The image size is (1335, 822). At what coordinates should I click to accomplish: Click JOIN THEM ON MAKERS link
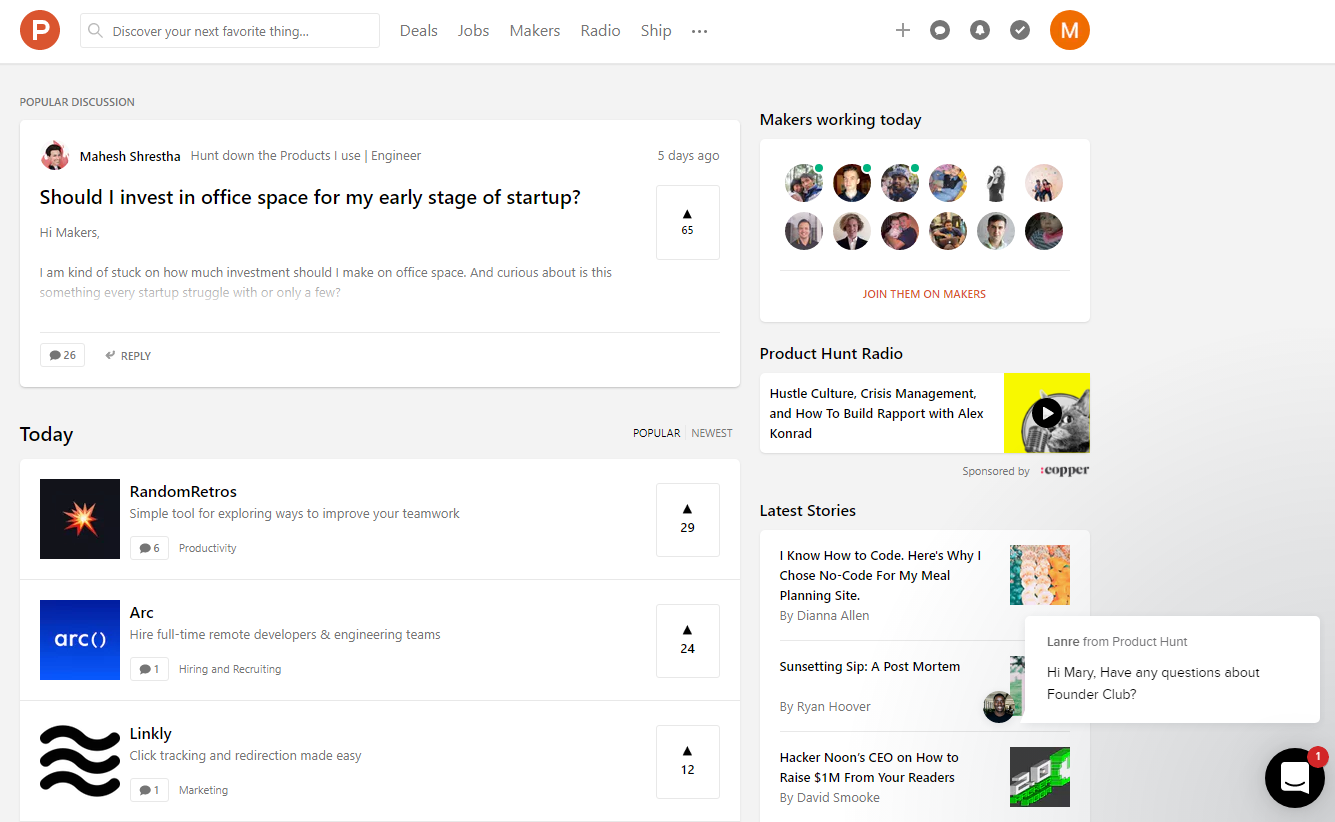[924, 294]
